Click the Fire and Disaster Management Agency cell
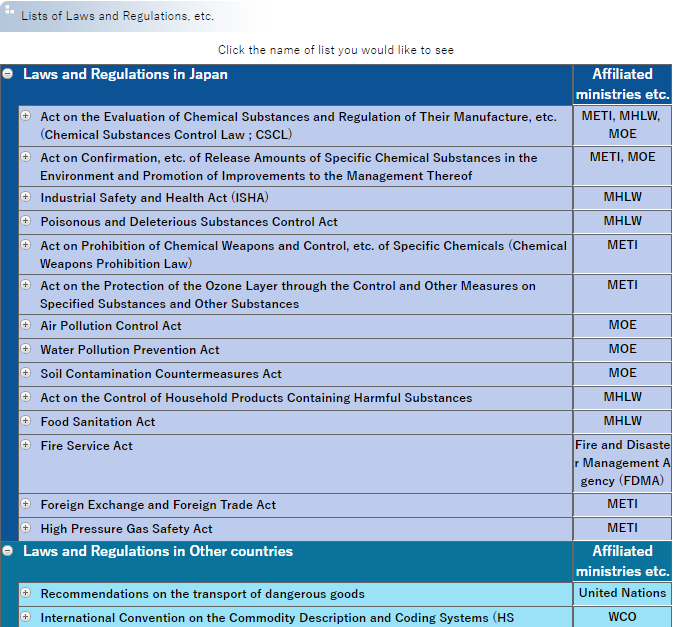This screenshot has width=675, height=627. click(622, 462)
